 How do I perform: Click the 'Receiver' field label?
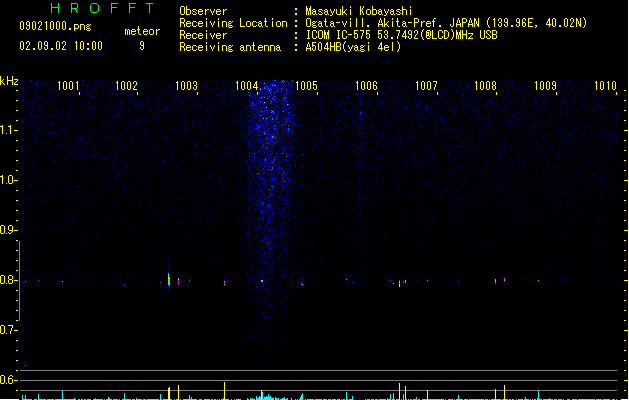pos(203,35)
